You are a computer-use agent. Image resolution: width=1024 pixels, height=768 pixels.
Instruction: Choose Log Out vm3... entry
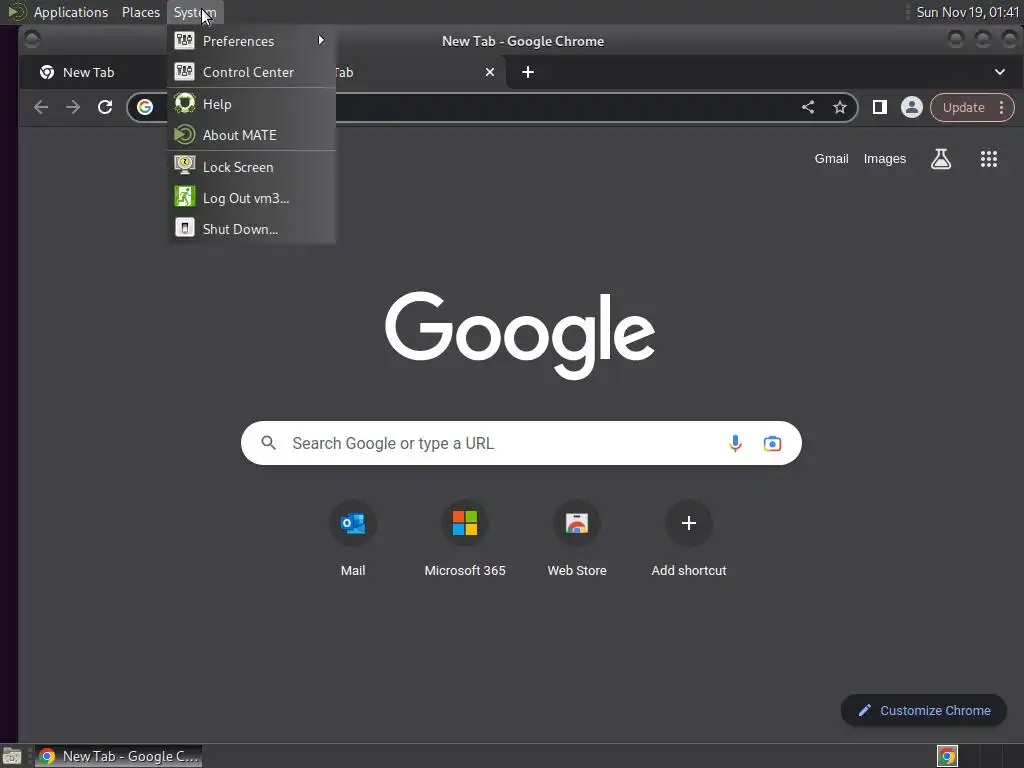(251, 198)
